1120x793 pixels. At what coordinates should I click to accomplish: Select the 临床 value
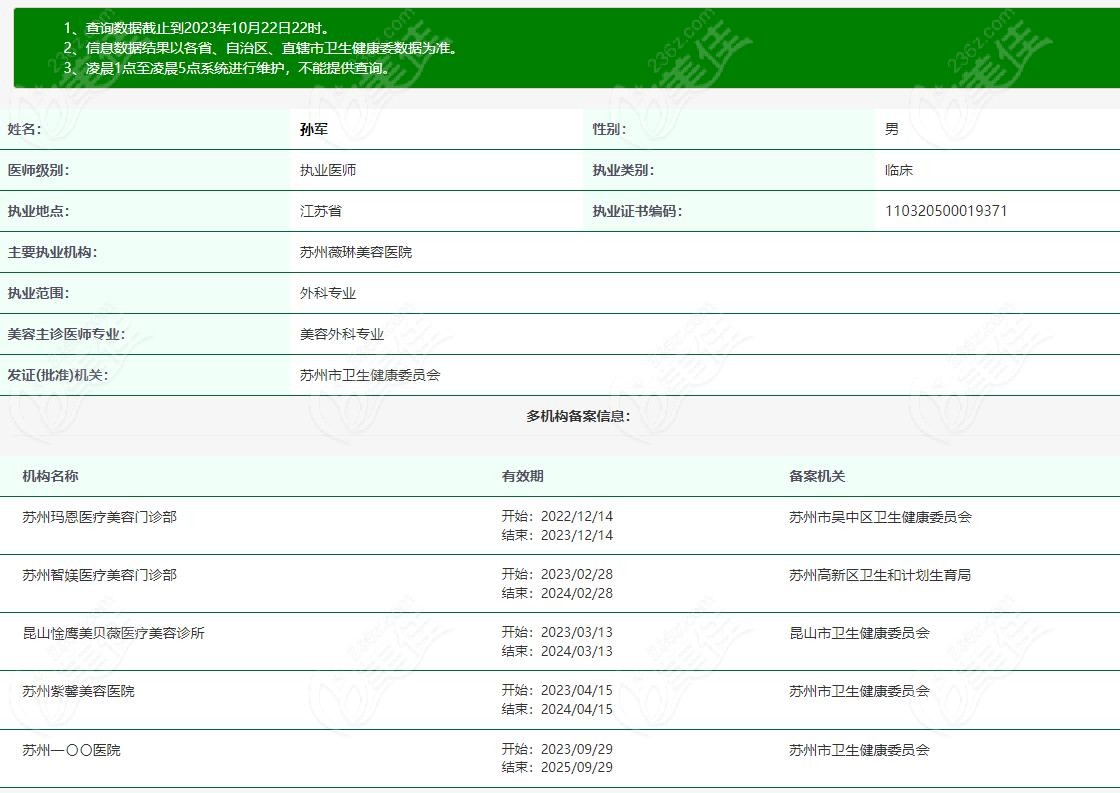(899, 170)
